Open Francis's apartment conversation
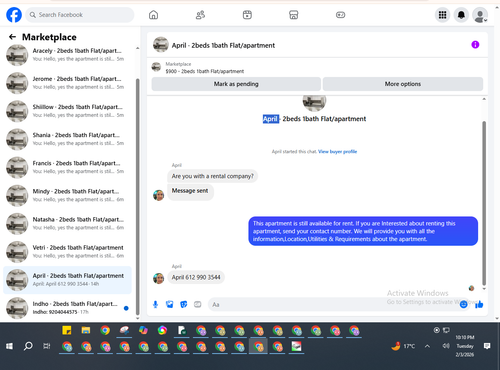 (68, 167)
